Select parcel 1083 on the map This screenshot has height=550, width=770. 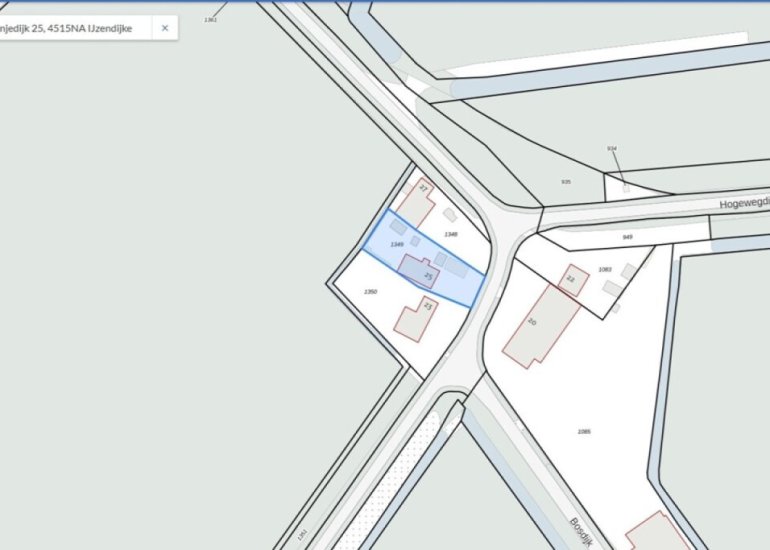[605, 269]
